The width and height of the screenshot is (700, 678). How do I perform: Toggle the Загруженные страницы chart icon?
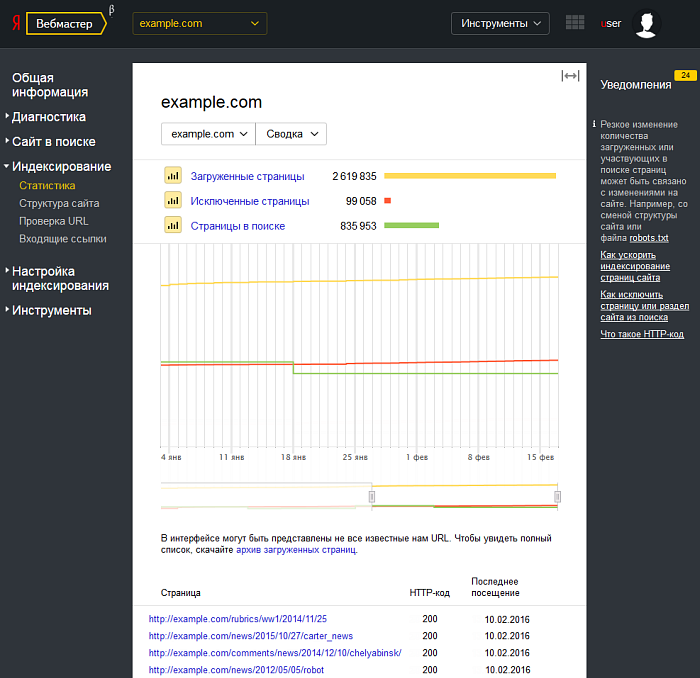point(172,176)
